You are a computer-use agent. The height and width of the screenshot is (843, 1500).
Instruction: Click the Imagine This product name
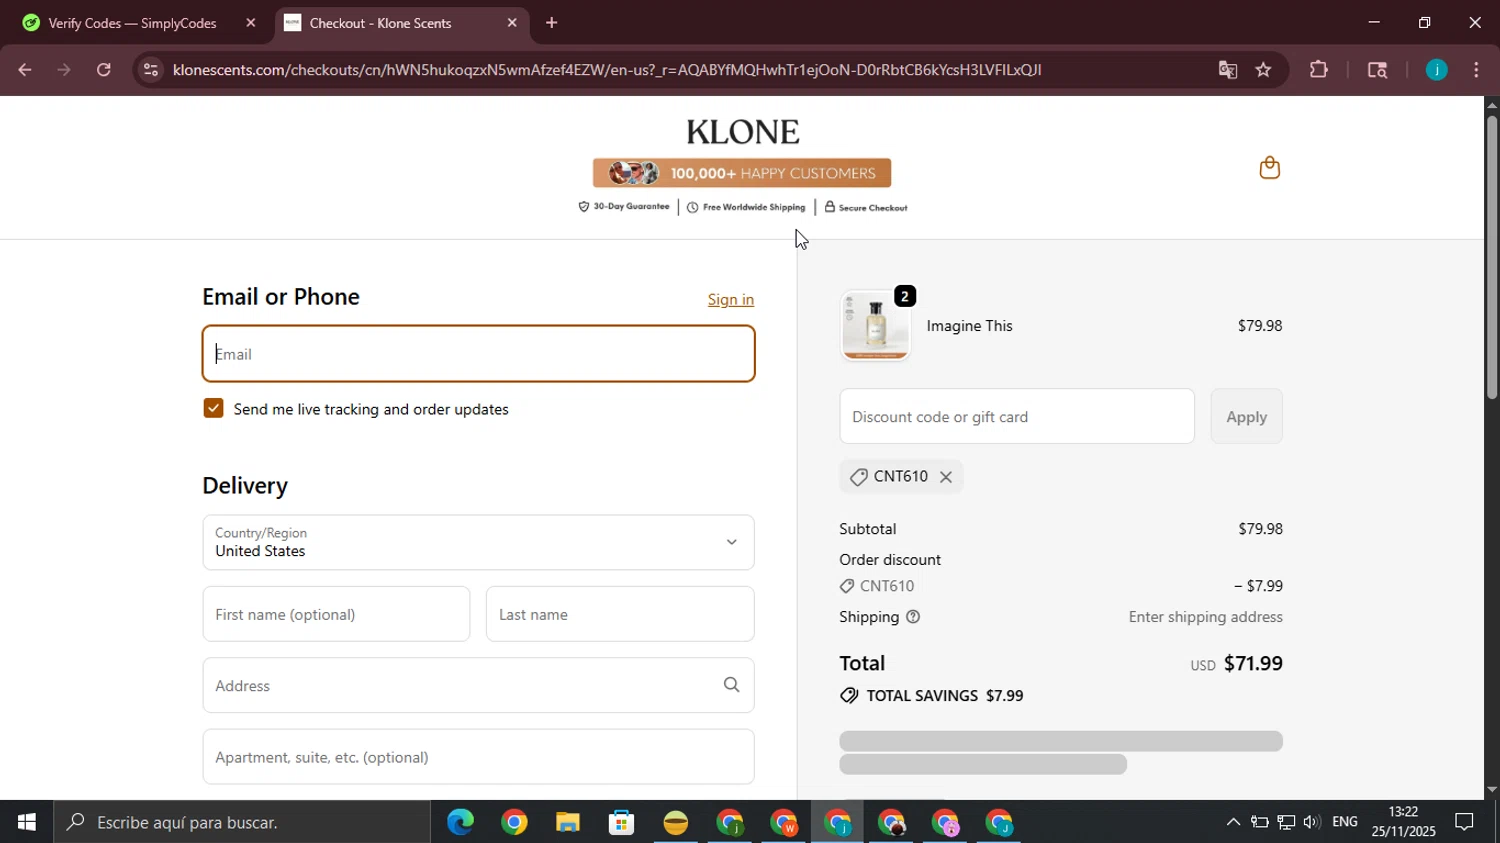tap(969, 326)
